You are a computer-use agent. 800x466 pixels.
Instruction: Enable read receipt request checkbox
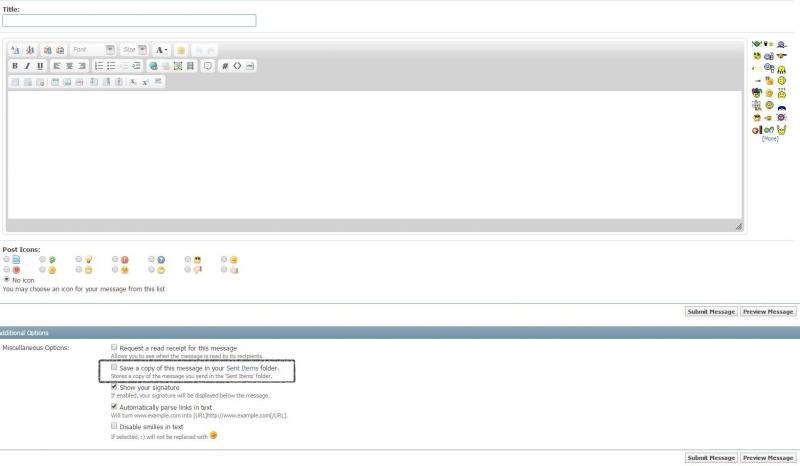click(115, 347)
